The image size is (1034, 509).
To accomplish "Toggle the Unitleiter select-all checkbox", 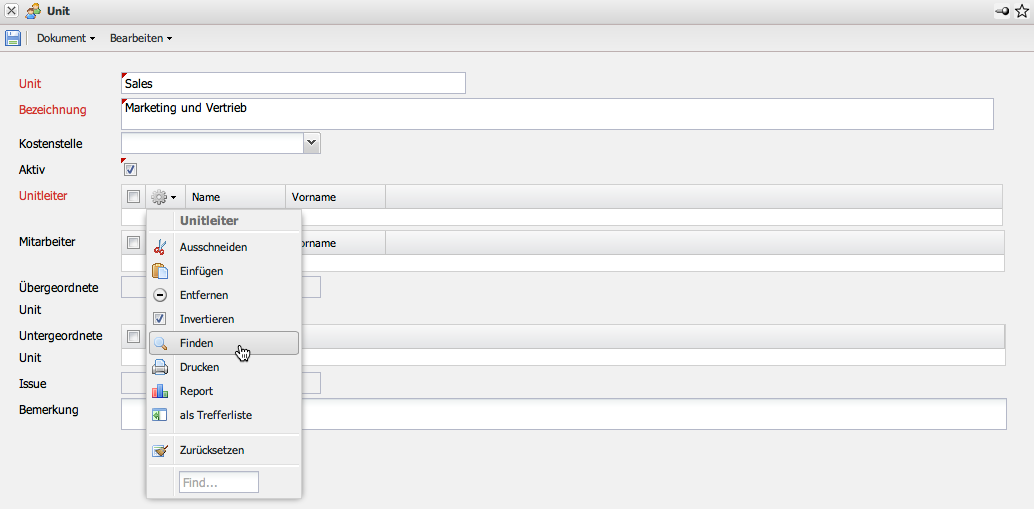I will pyautogui.click(x=134, y=196).
